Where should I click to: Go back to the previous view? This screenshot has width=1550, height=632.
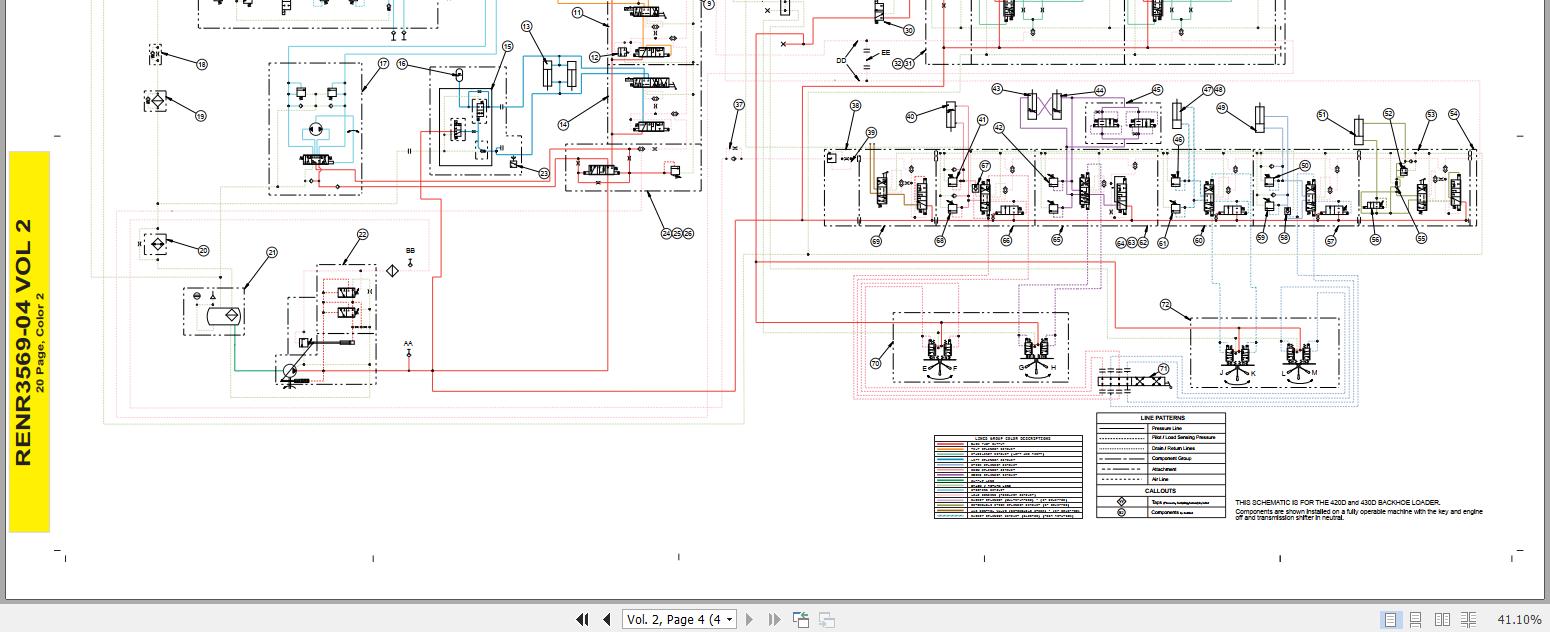800,620
